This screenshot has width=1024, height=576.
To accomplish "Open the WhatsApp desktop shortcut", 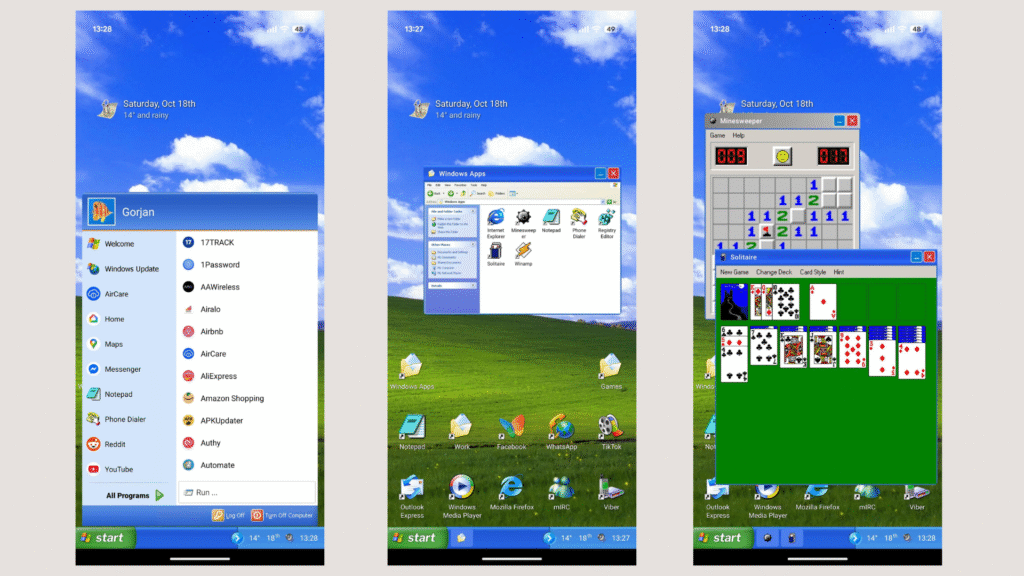I will click(561, 431).
